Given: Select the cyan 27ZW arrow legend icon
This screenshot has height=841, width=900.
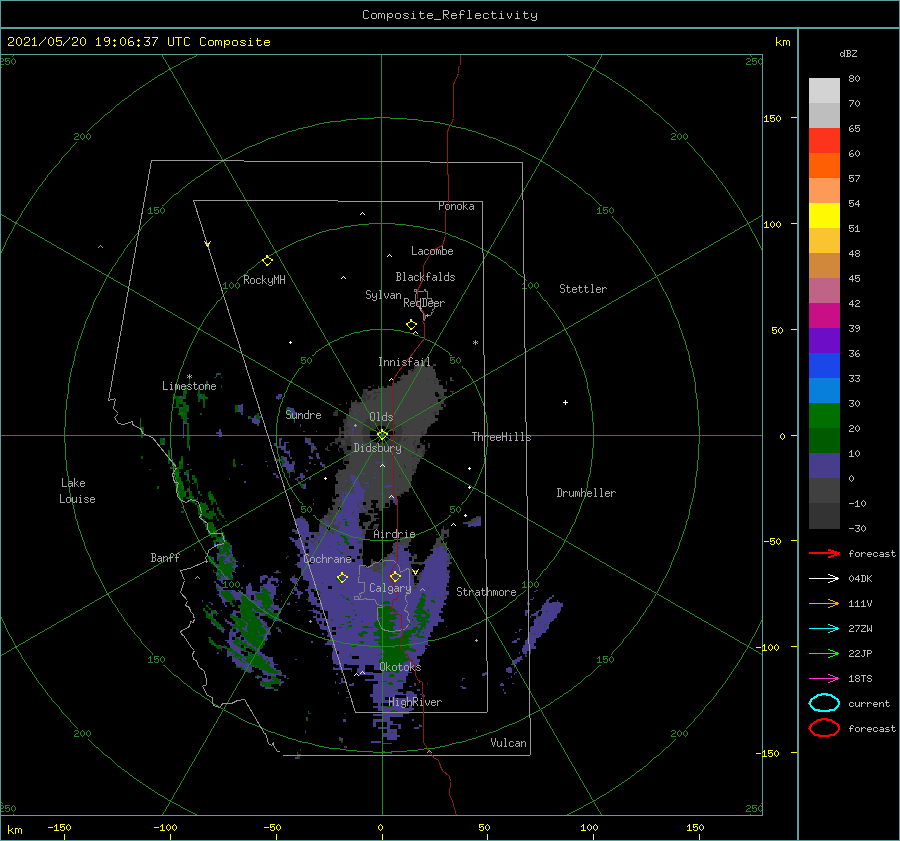Looking at the screenshot, I should point(824,629).
